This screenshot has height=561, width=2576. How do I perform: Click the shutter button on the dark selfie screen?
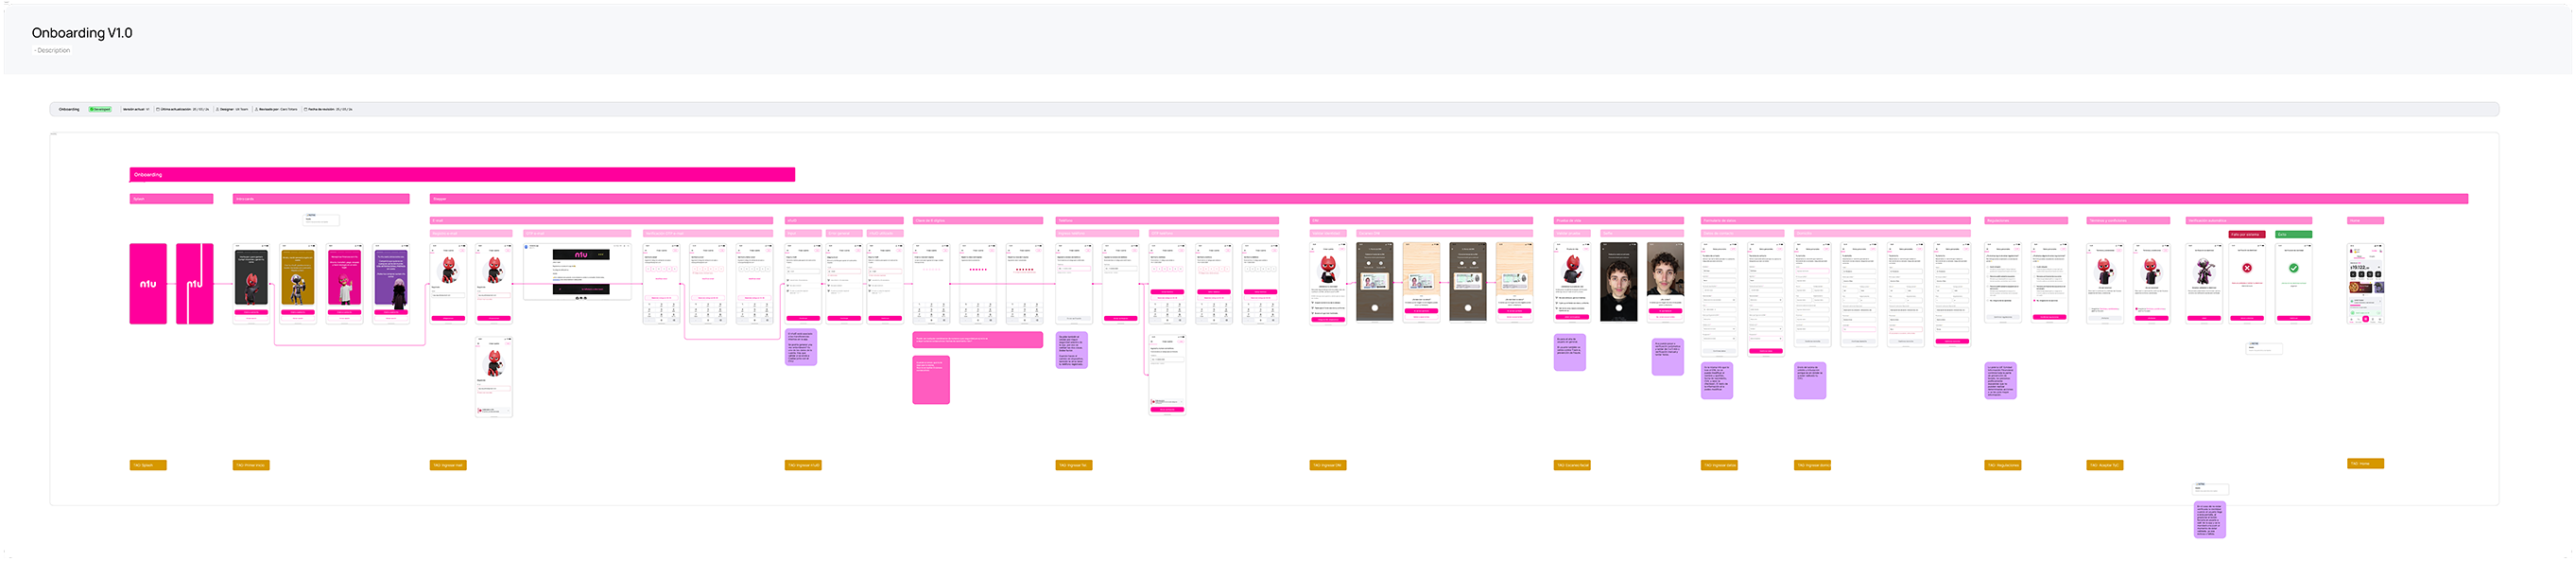point(1618,308)
